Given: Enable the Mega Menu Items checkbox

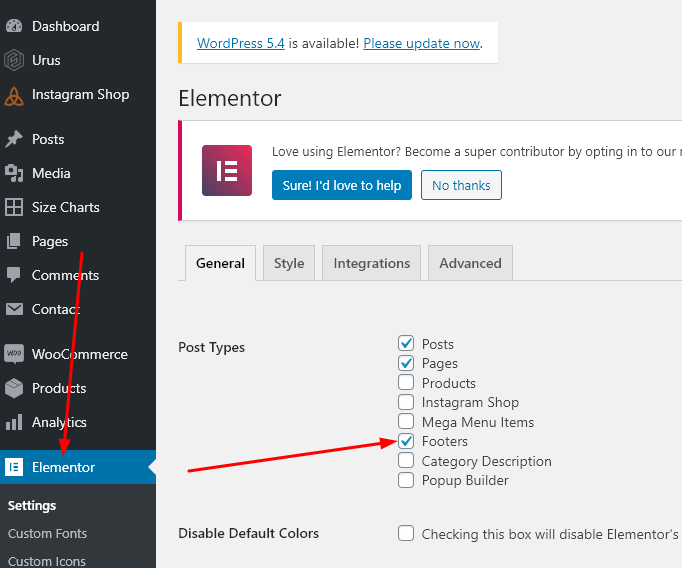Looking at the screenshot, I should (406, 421).
